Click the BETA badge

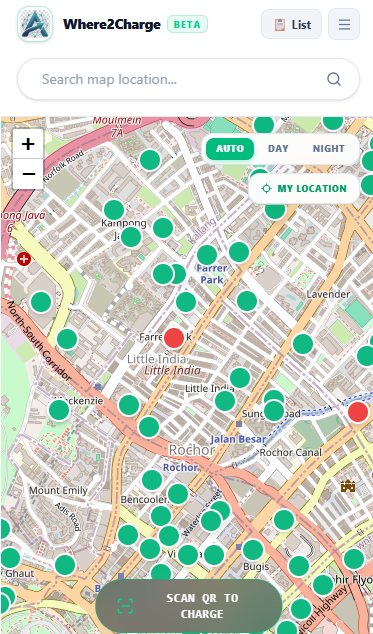(x=187, y=24)
